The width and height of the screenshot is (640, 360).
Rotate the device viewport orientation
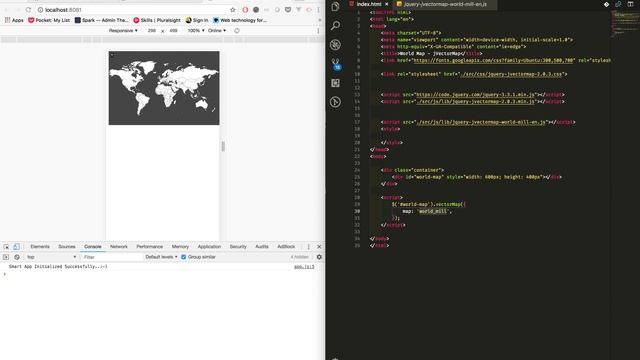tap(237, 31)
